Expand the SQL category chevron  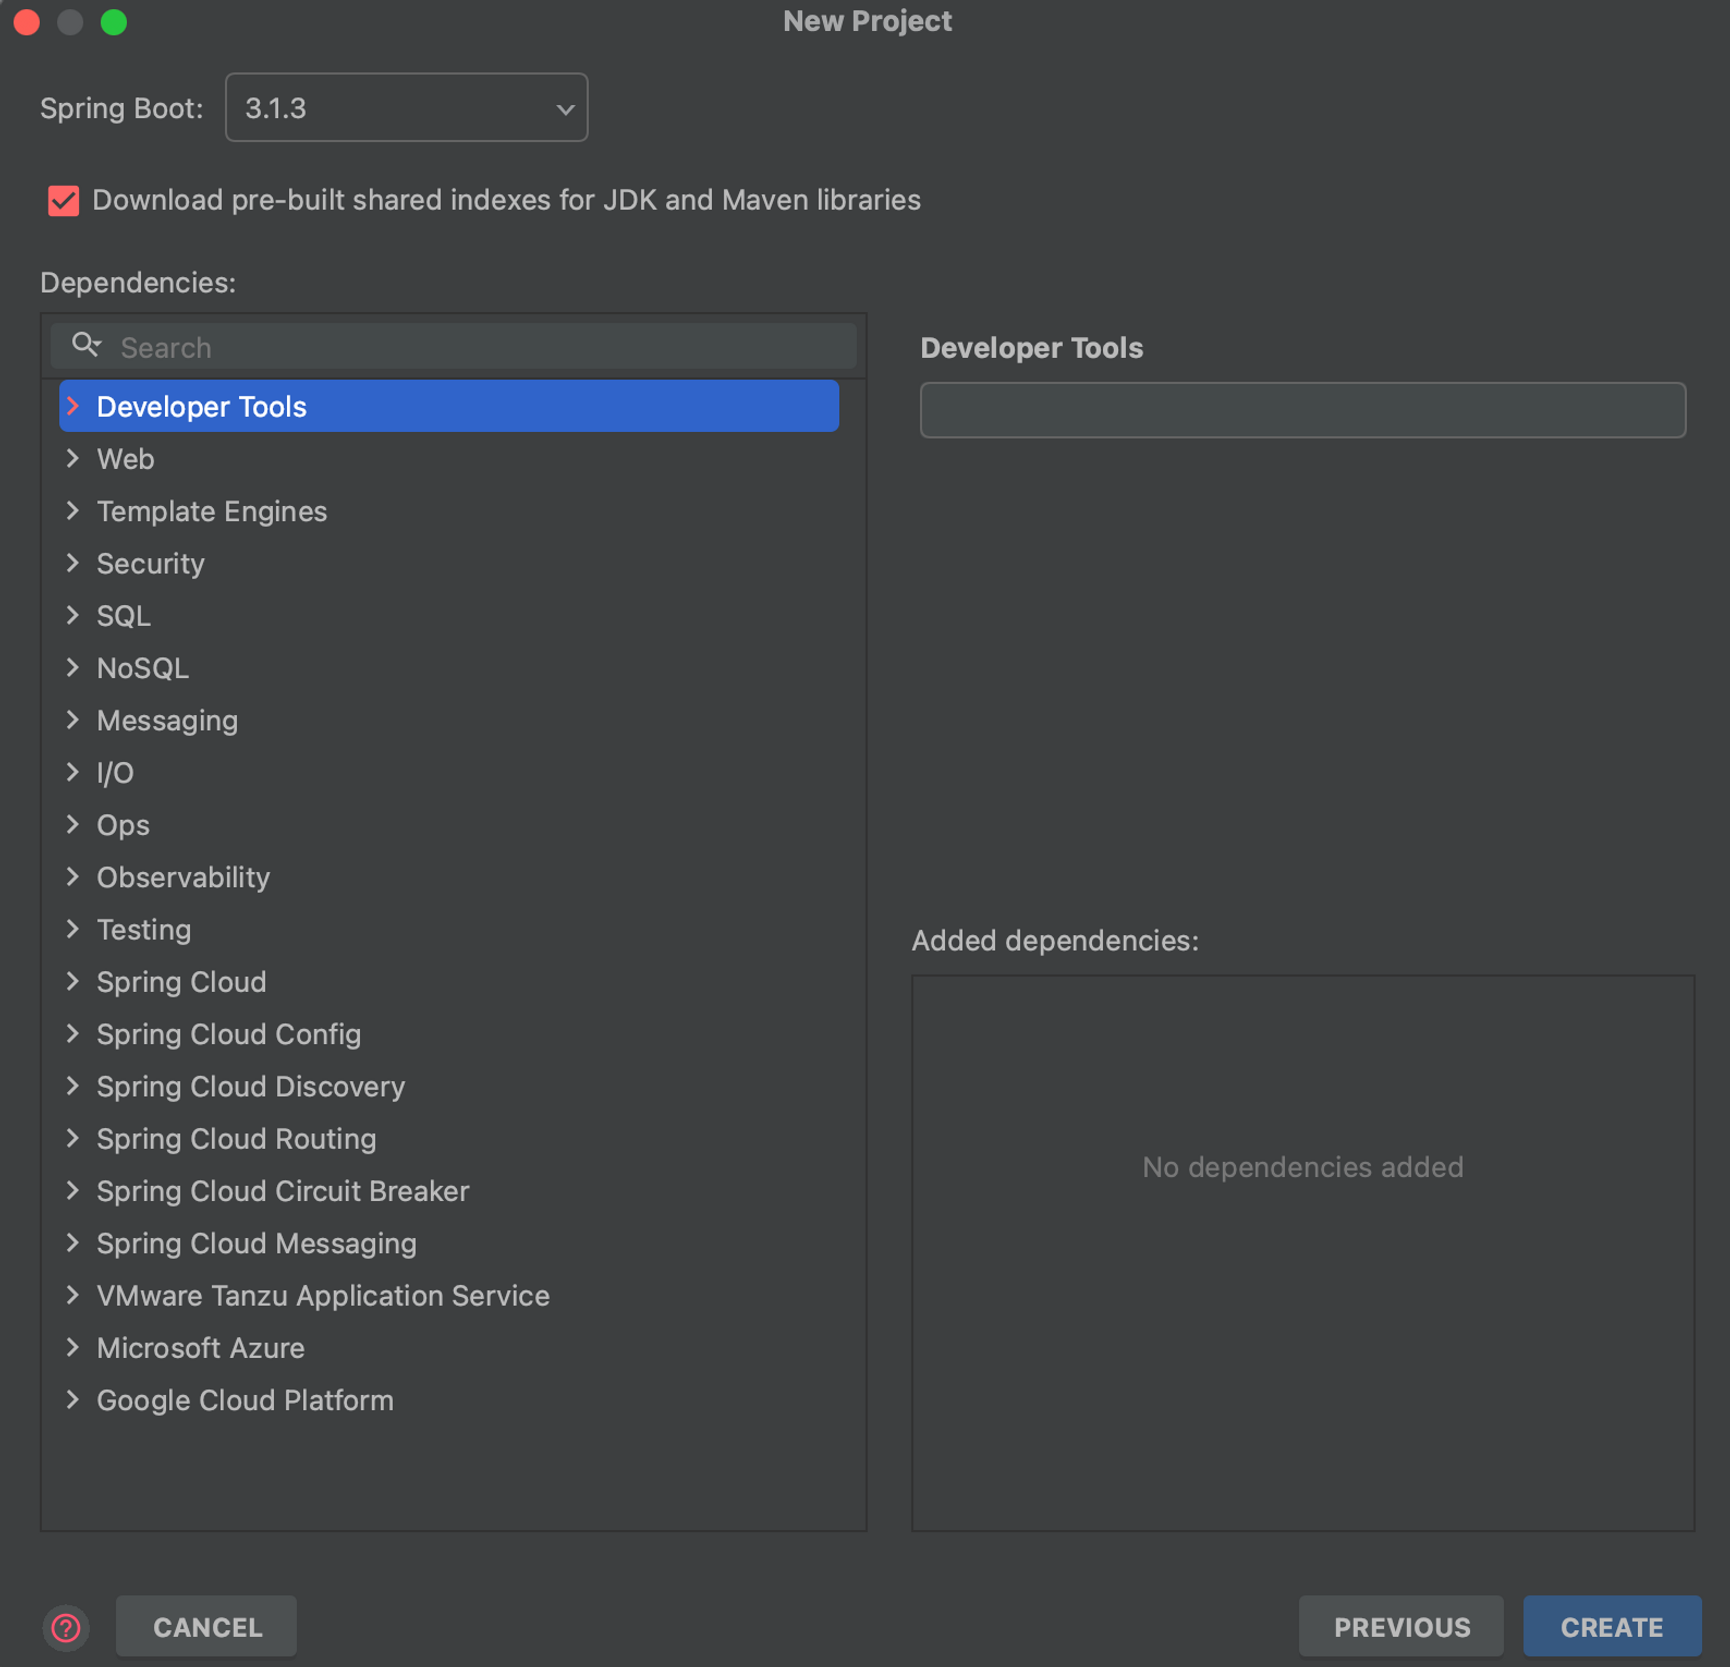pyautogui.click(x=73, y=616)
